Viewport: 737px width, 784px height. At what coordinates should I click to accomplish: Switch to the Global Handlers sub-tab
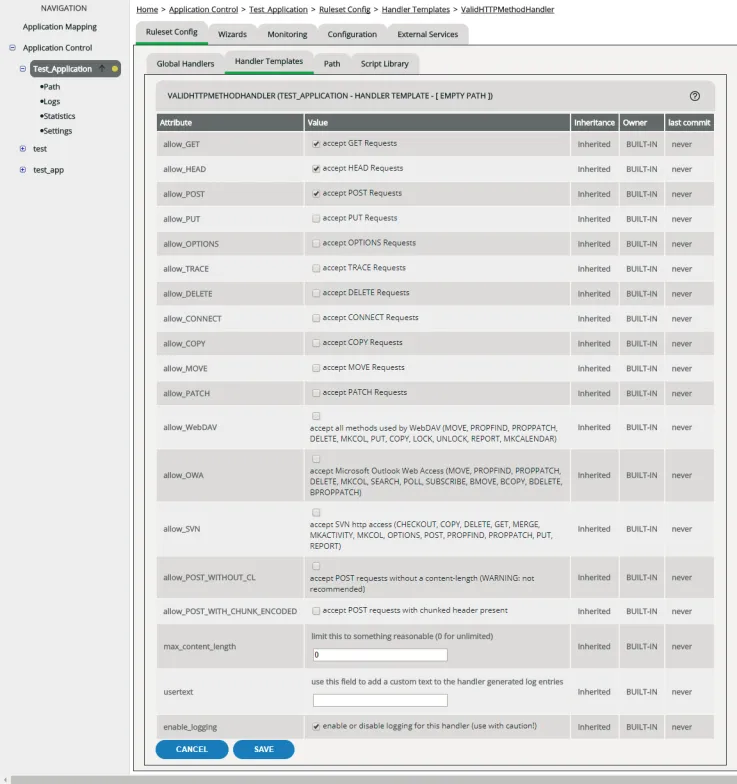point(185,64)
